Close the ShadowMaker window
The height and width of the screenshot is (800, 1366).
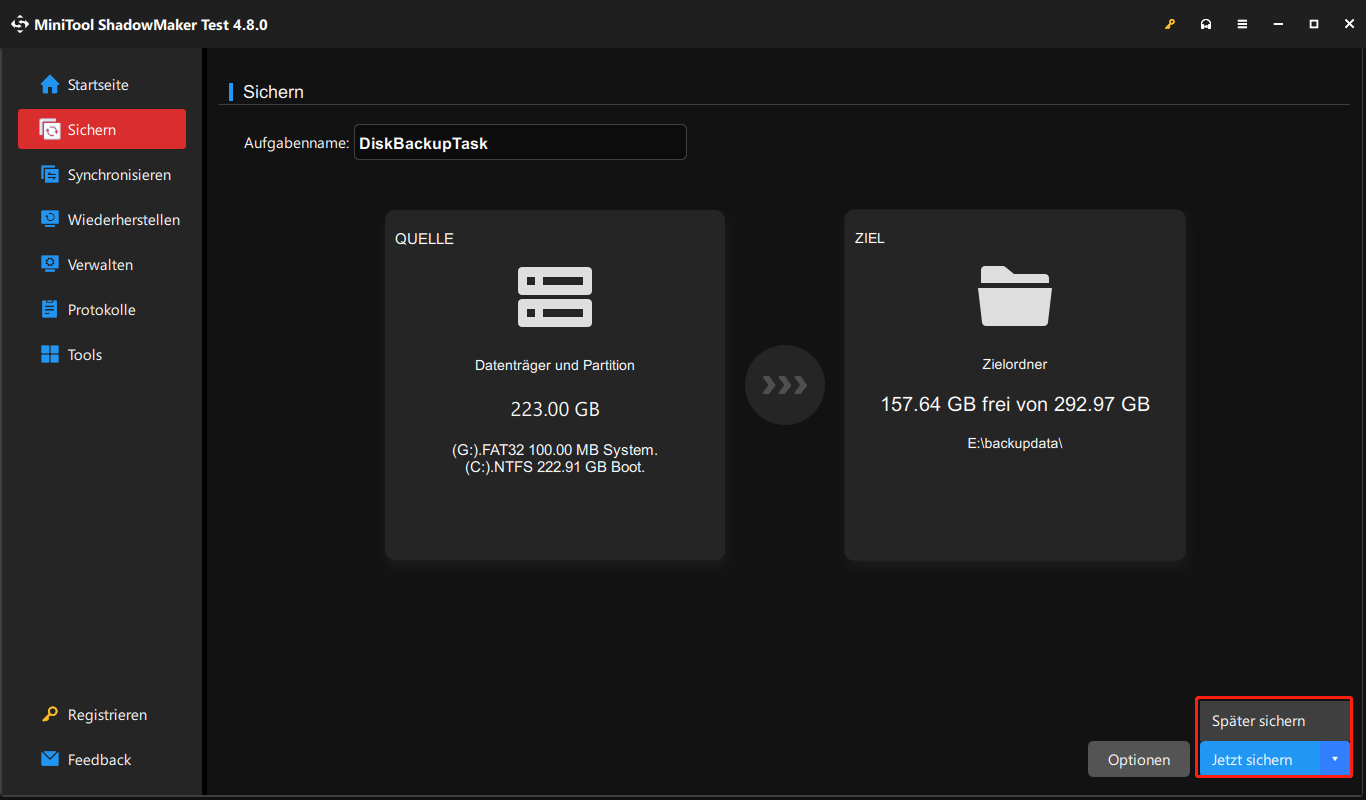(1348, 24)
